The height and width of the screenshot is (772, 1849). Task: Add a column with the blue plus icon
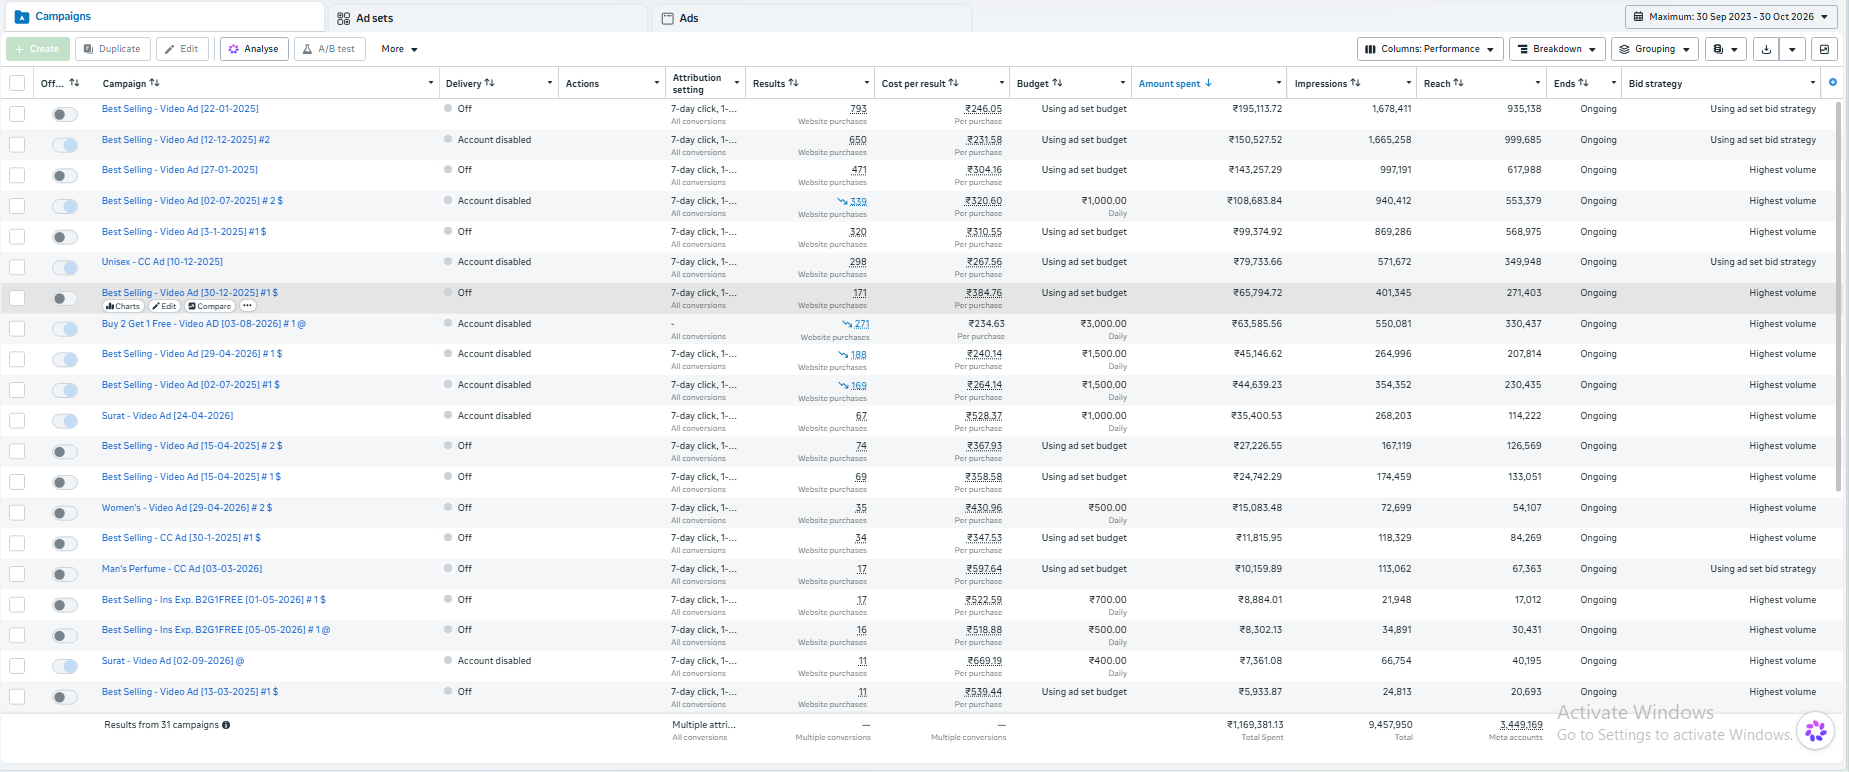1833,83
